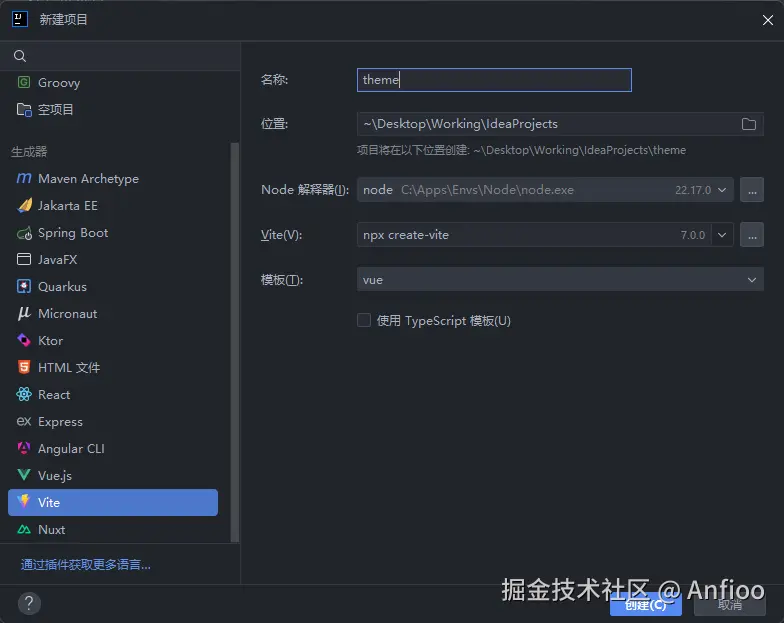
Task: Select the Micronaut list item text
Action: click(68, 314)
